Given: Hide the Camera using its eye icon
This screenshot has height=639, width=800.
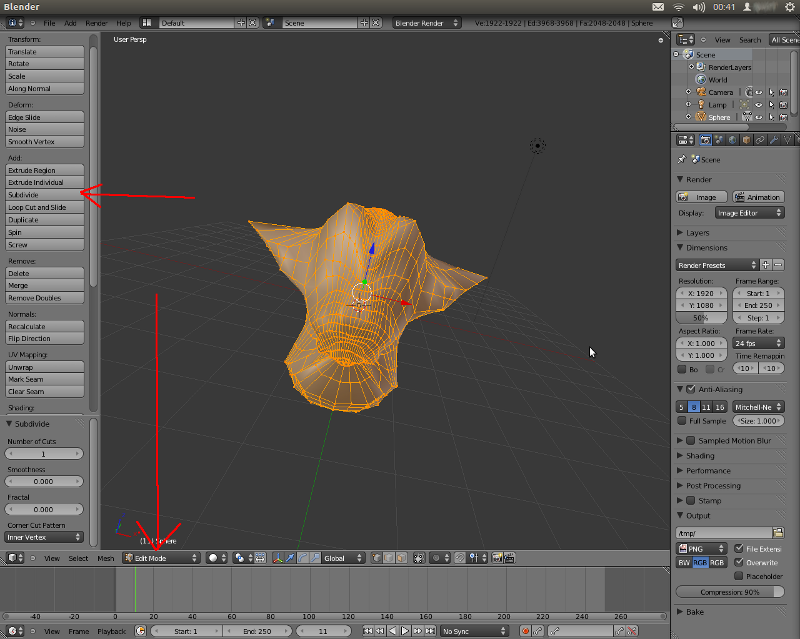Looking at the screenshot, I should tap(759, 92).
